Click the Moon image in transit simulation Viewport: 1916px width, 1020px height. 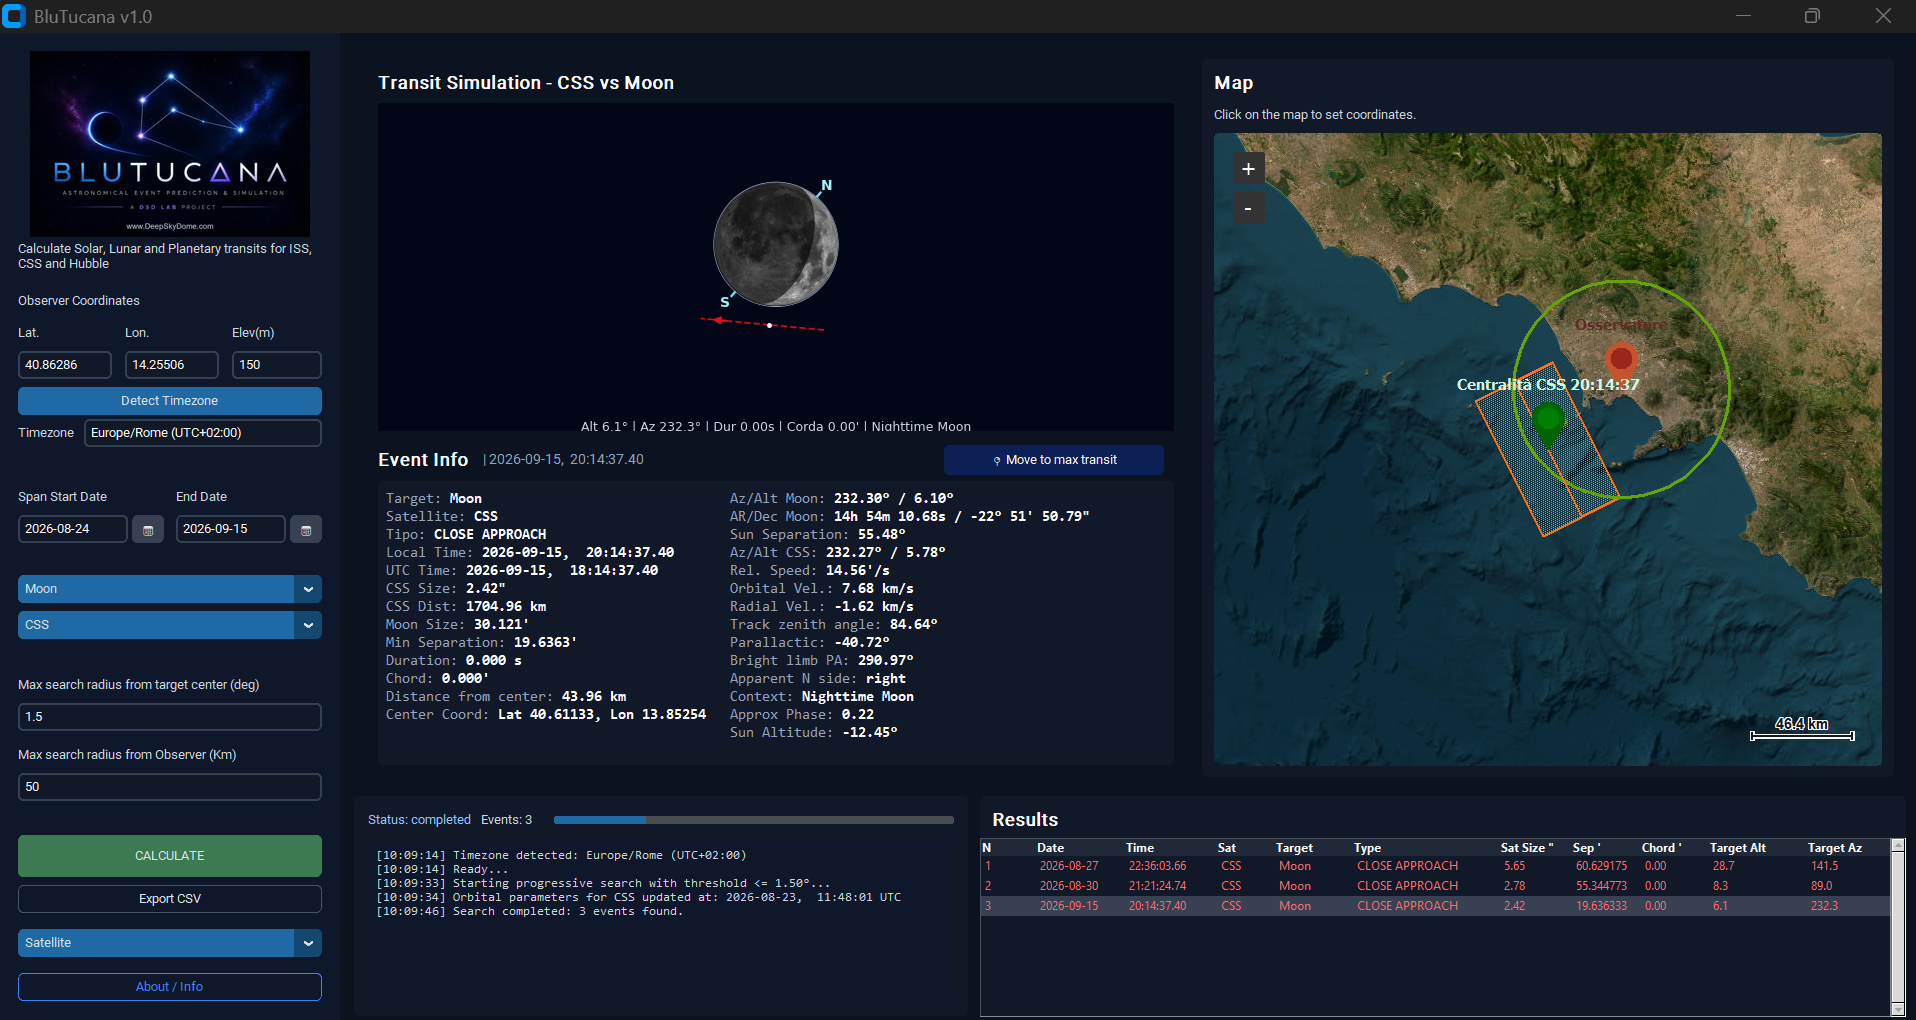pos(776,244)
